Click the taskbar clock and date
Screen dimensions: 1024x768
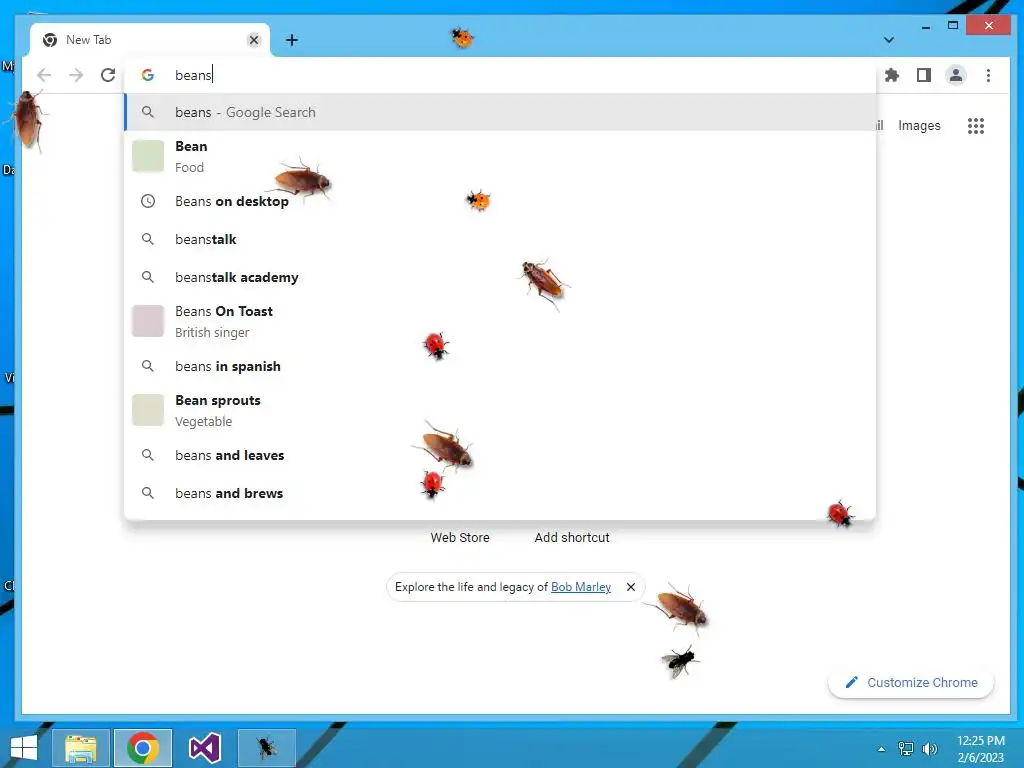pyautogui.click(x=980, y=748)
